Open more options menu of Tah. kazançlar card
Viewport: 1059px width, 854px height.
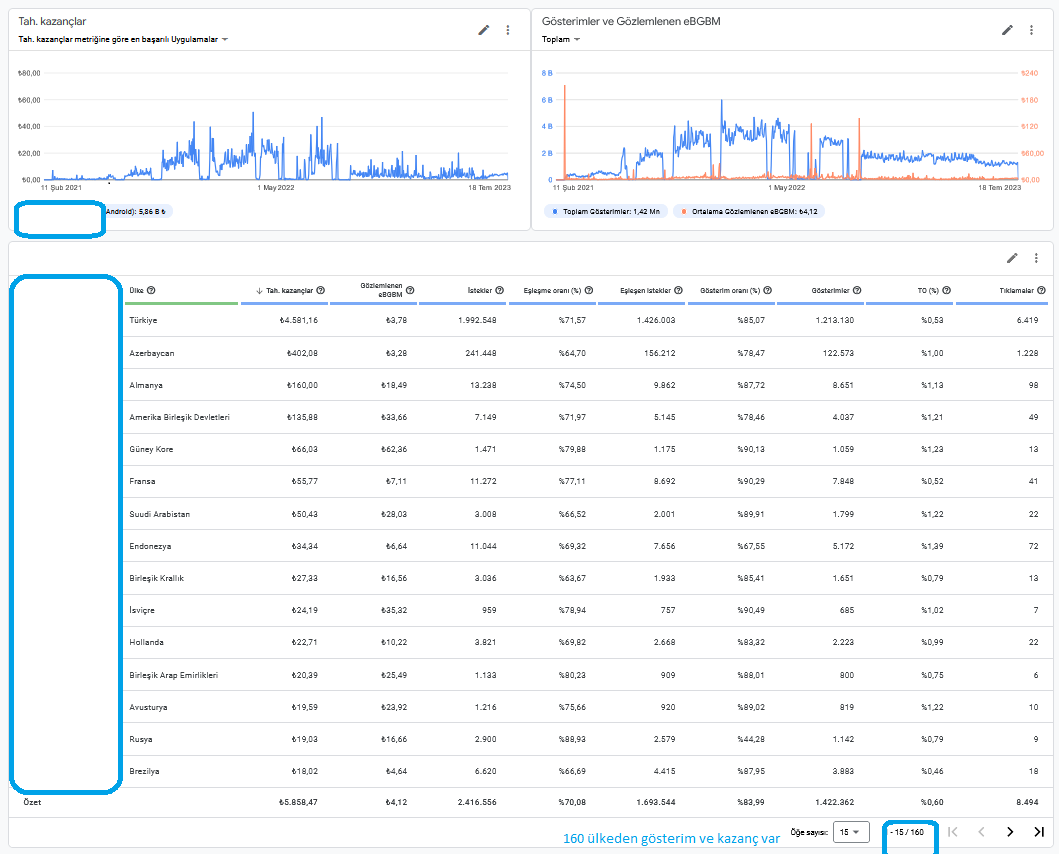coord(508,30)
